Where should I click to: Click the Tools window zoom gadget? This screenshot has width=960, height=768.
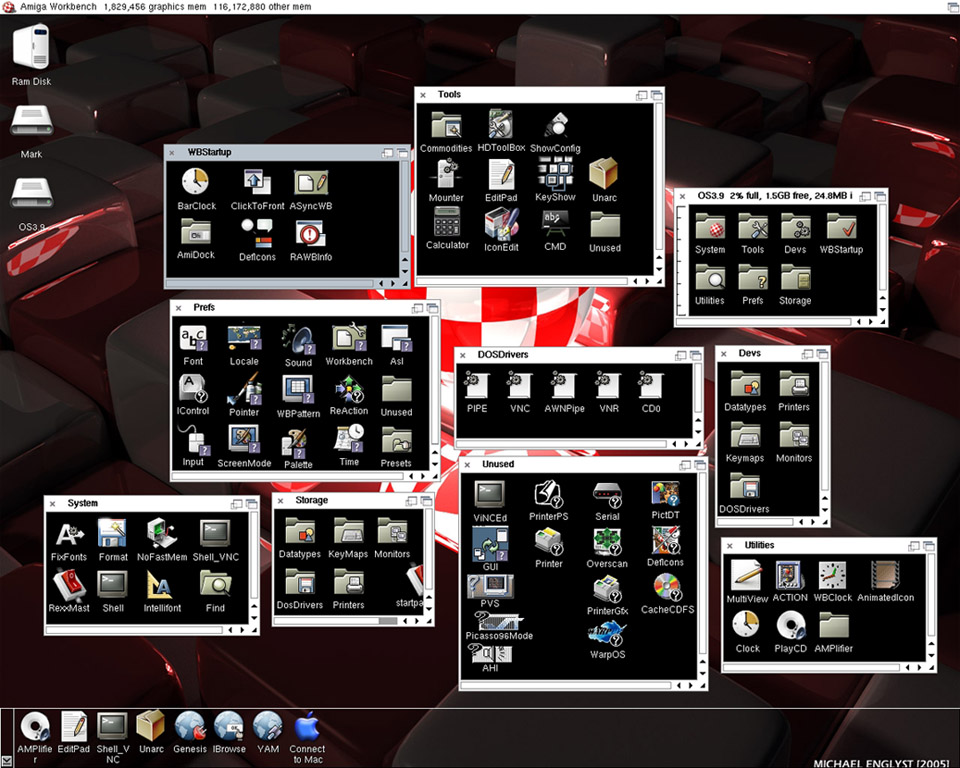click(641, 95)
